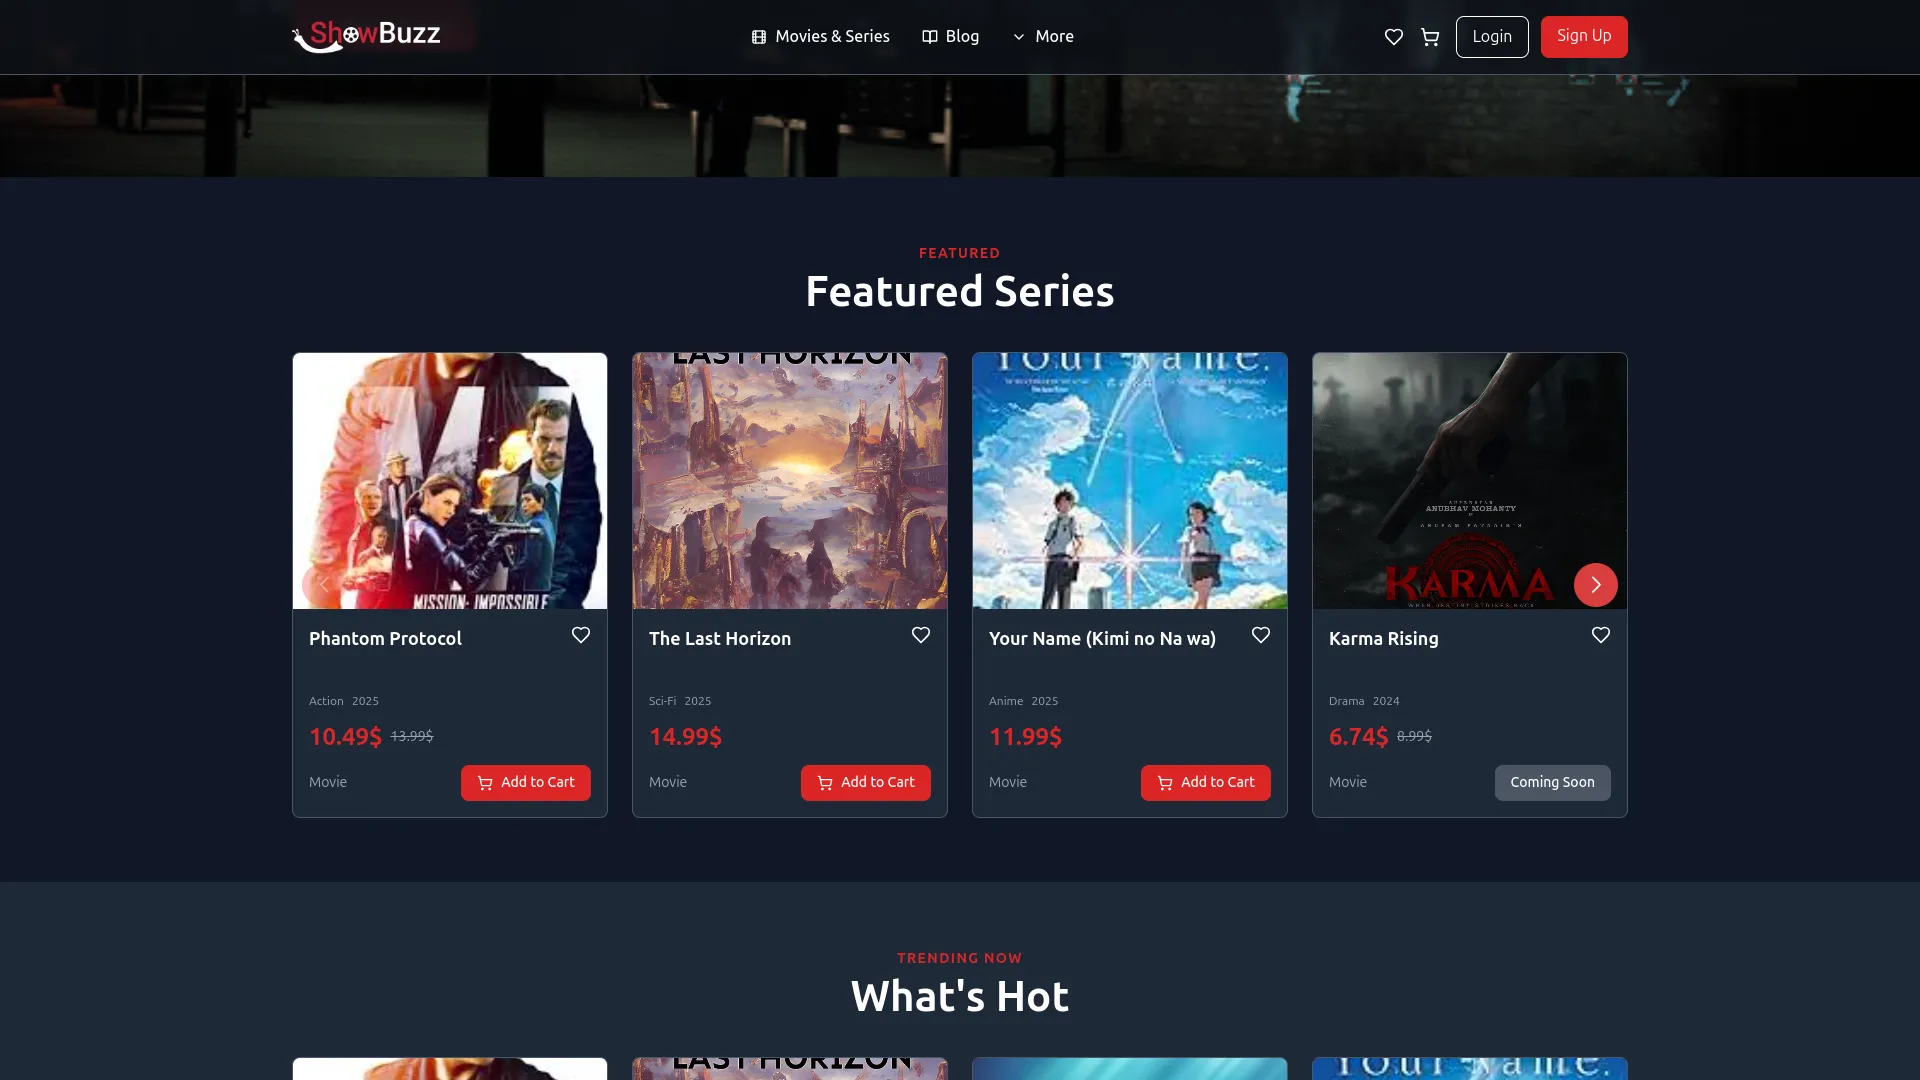Click the Login button

[x=1492, y=37]
